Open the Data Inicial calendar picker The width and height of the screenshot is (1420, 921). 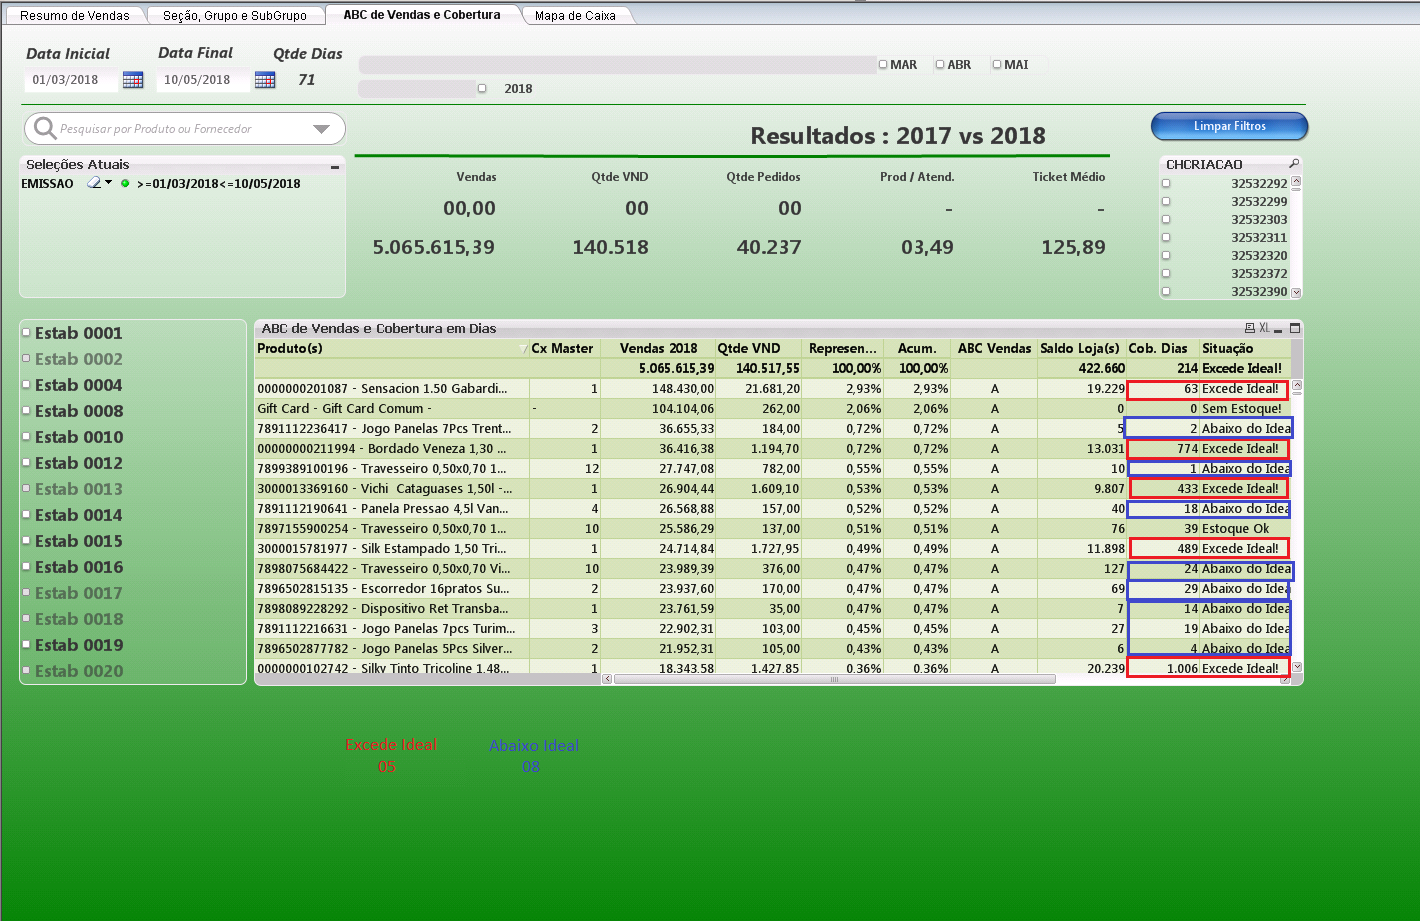click(133, 80)
